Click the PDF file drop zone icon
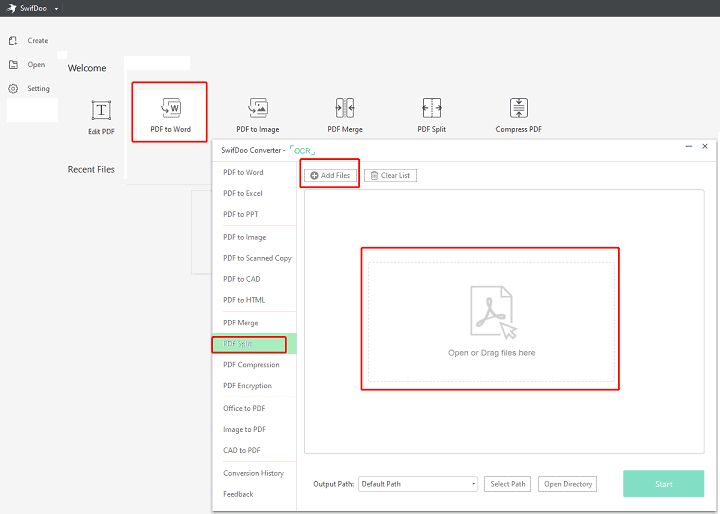 [x=493, y=312]
